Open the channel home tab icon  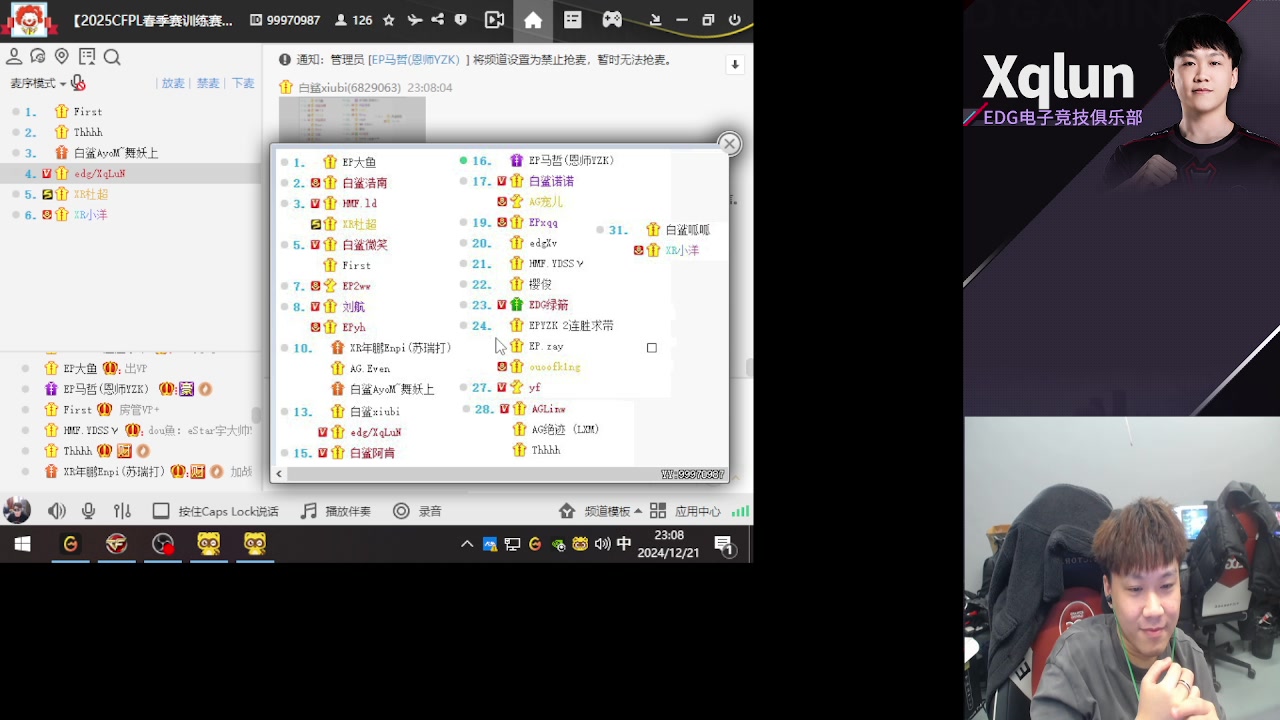533,20
